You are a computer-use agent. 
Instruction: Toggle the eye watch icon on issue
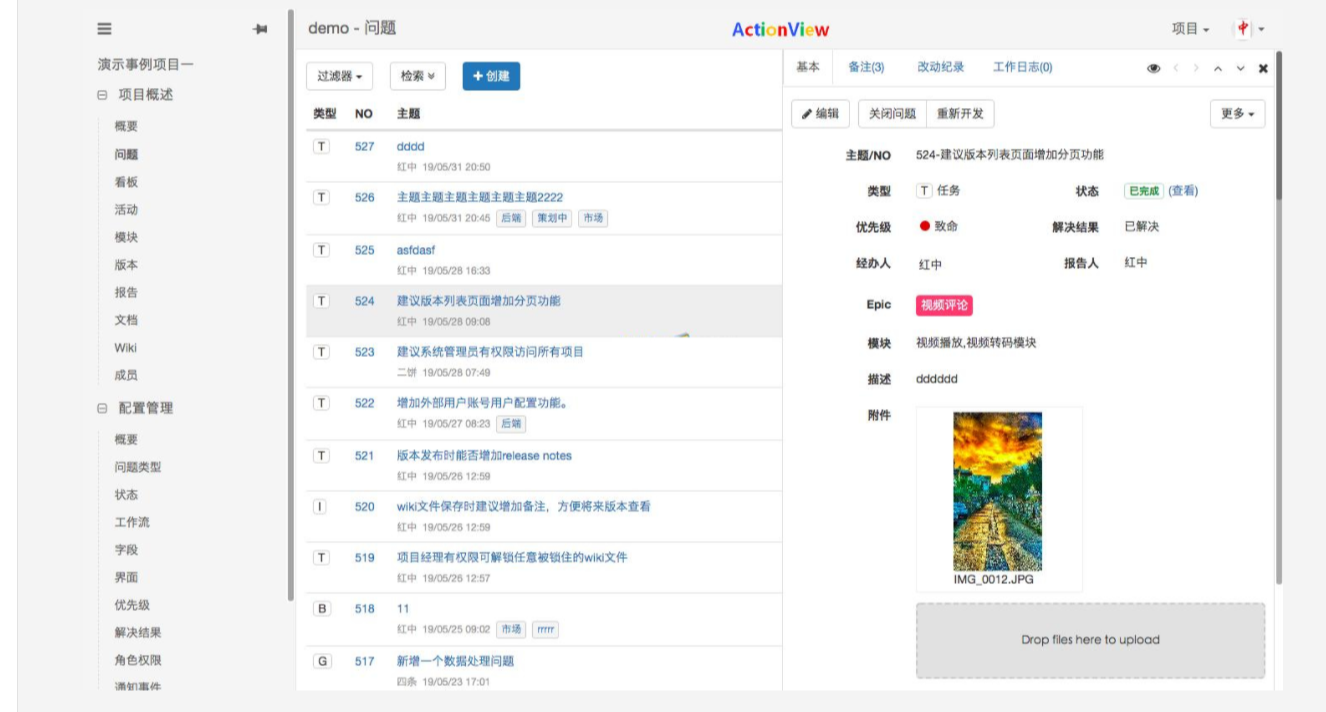tap(1153, 68)
